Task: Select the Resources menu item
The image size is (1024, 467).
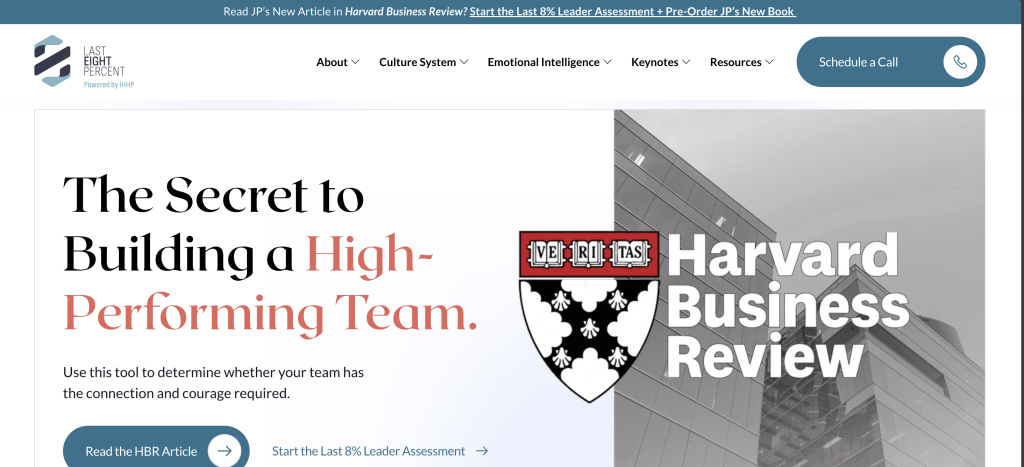Action: 735,62
